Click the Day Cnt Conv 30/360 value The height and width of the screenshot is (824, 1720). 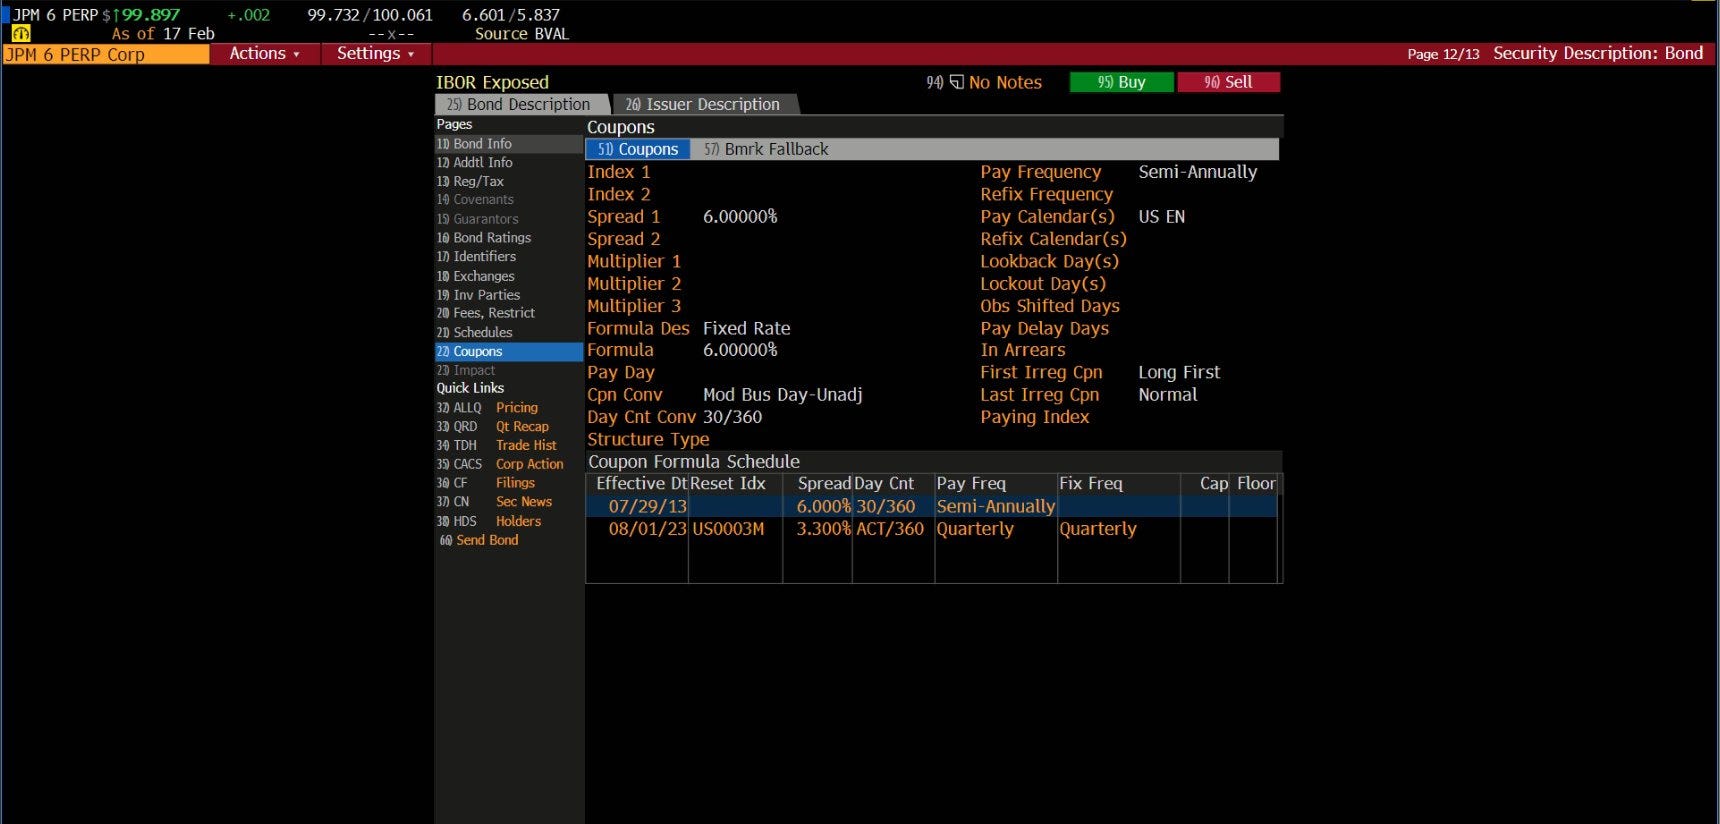732,417
